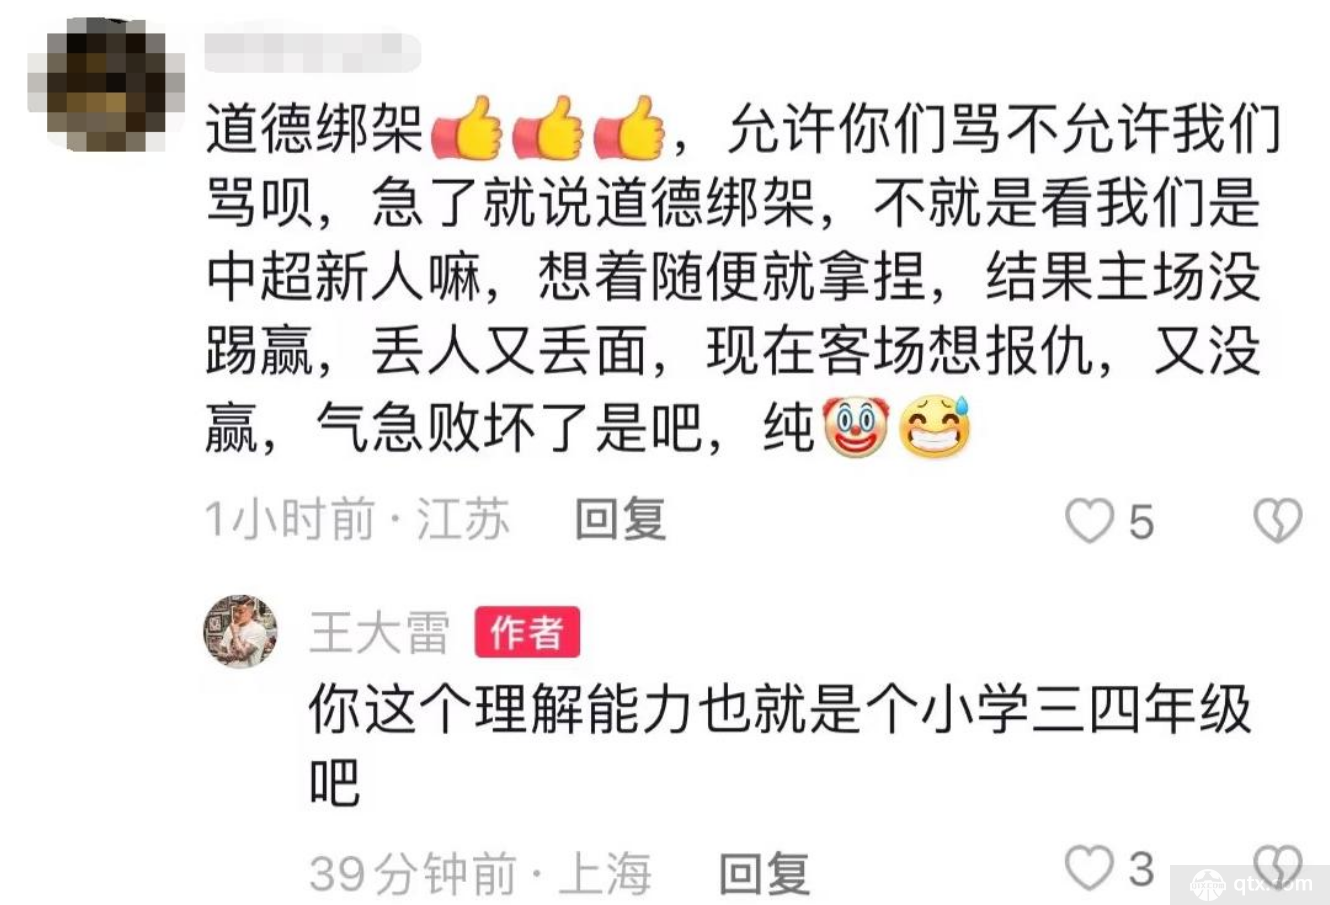
Task: Open 王大雷's profile avatar
Action: 241,631
